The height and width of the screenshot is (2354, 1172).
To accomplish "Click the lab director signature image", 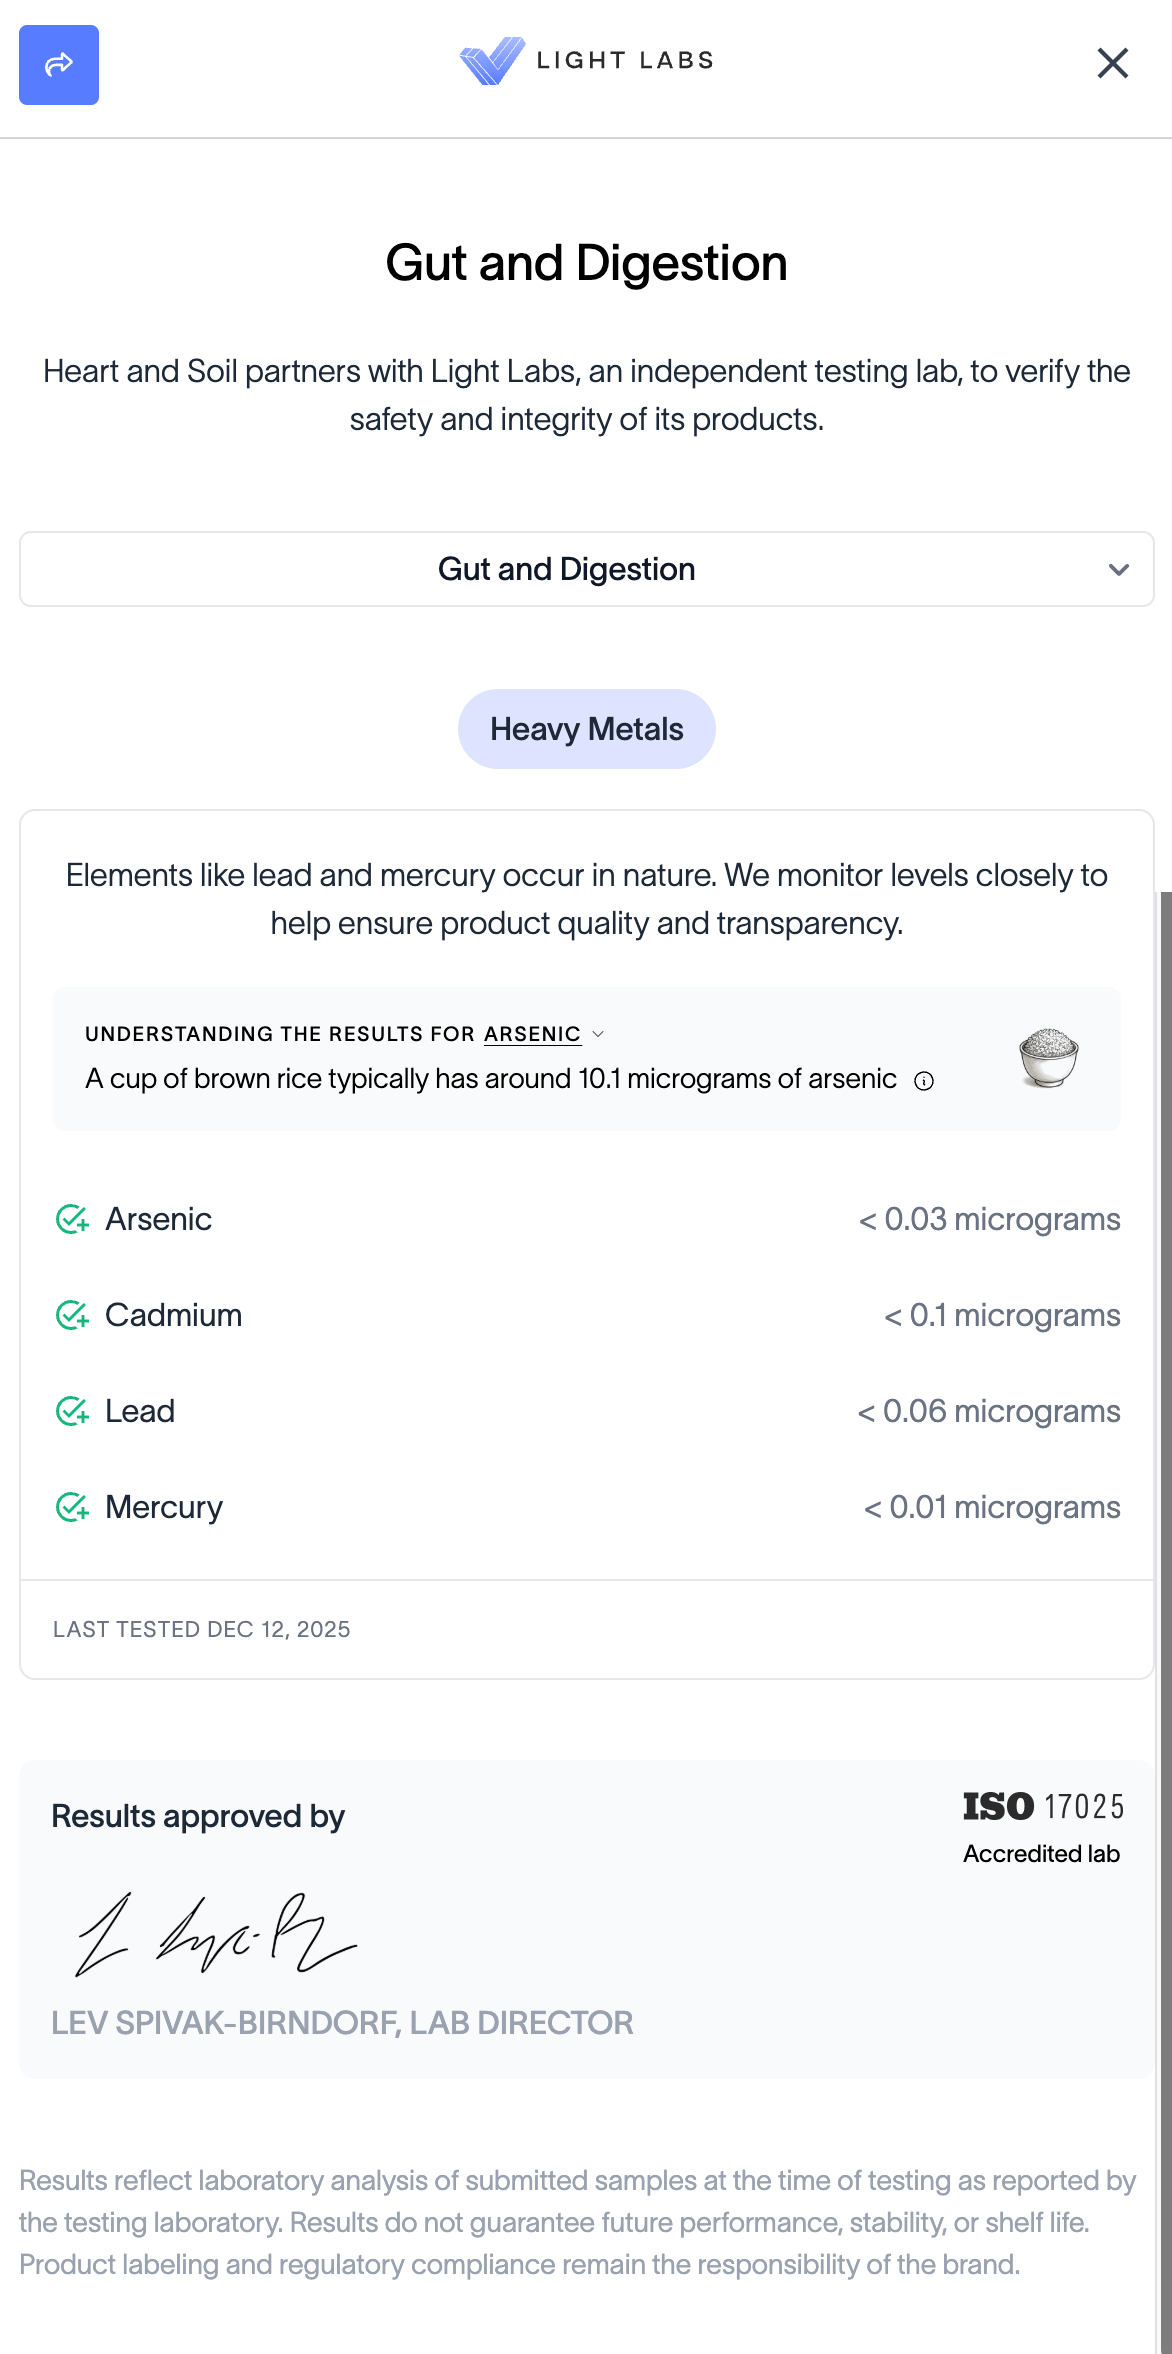I will (x=216, y=1936).
